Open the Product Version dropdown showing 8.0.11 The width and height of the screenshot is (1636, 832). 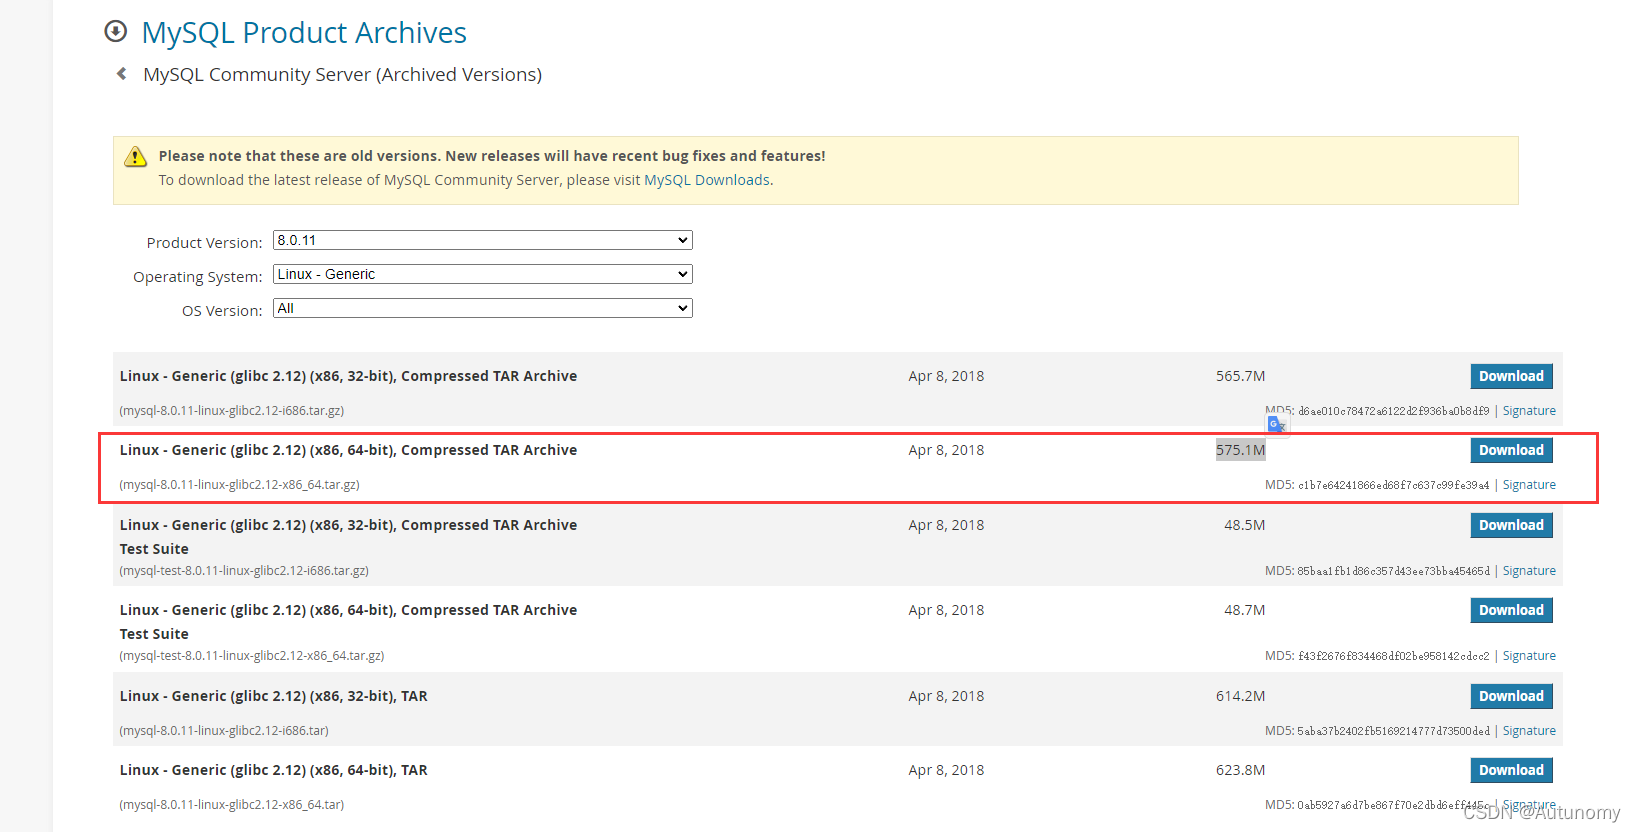483,240
